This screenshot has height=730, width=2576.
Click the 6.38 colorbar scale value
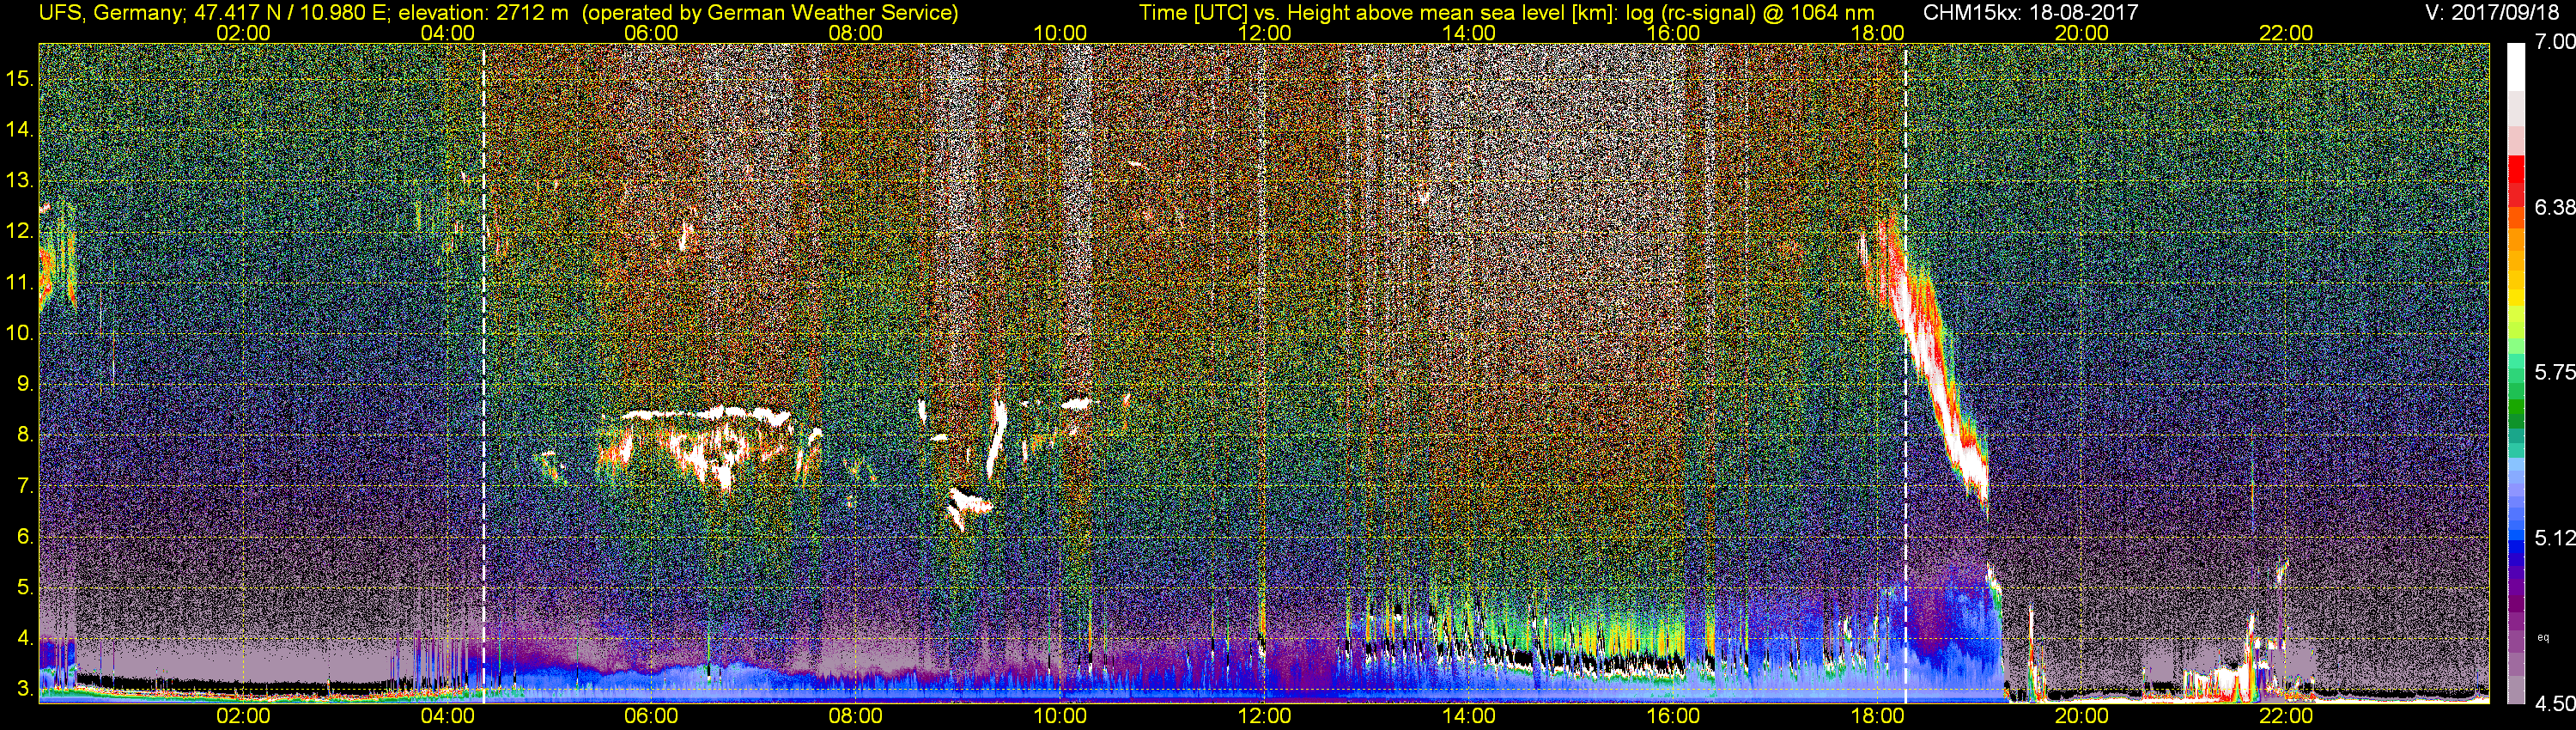[x=2555, y=207]
